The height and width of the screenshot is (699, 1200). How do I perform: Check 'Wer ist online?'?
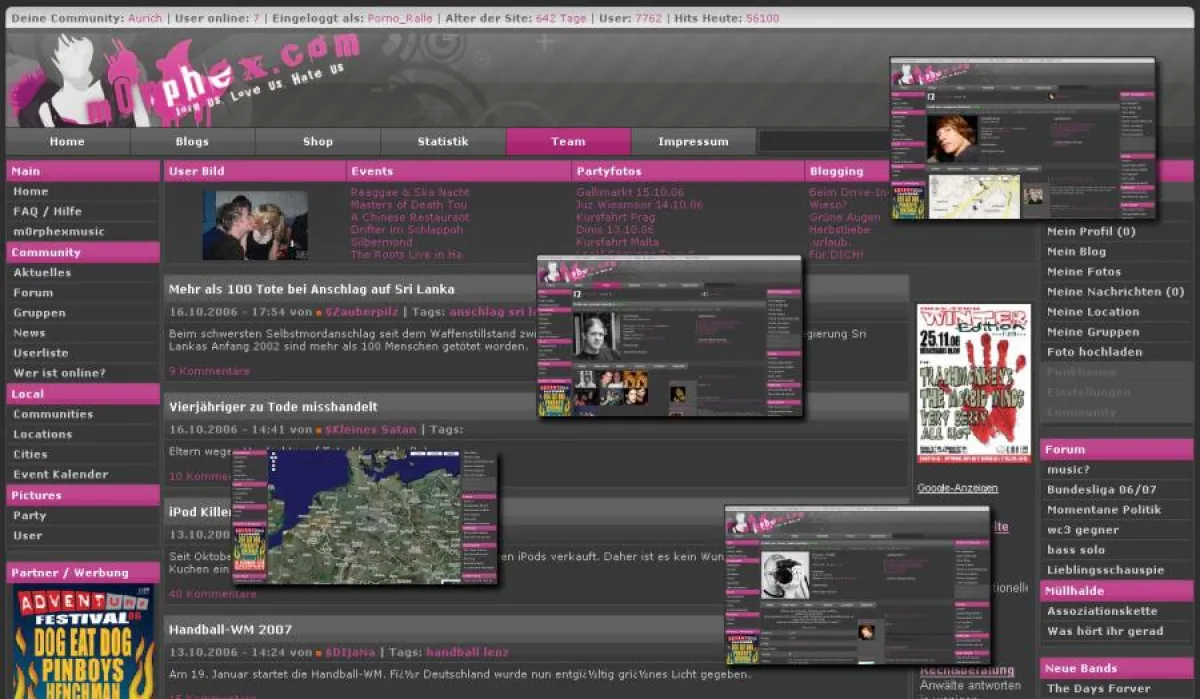click(x=52, y=372)
